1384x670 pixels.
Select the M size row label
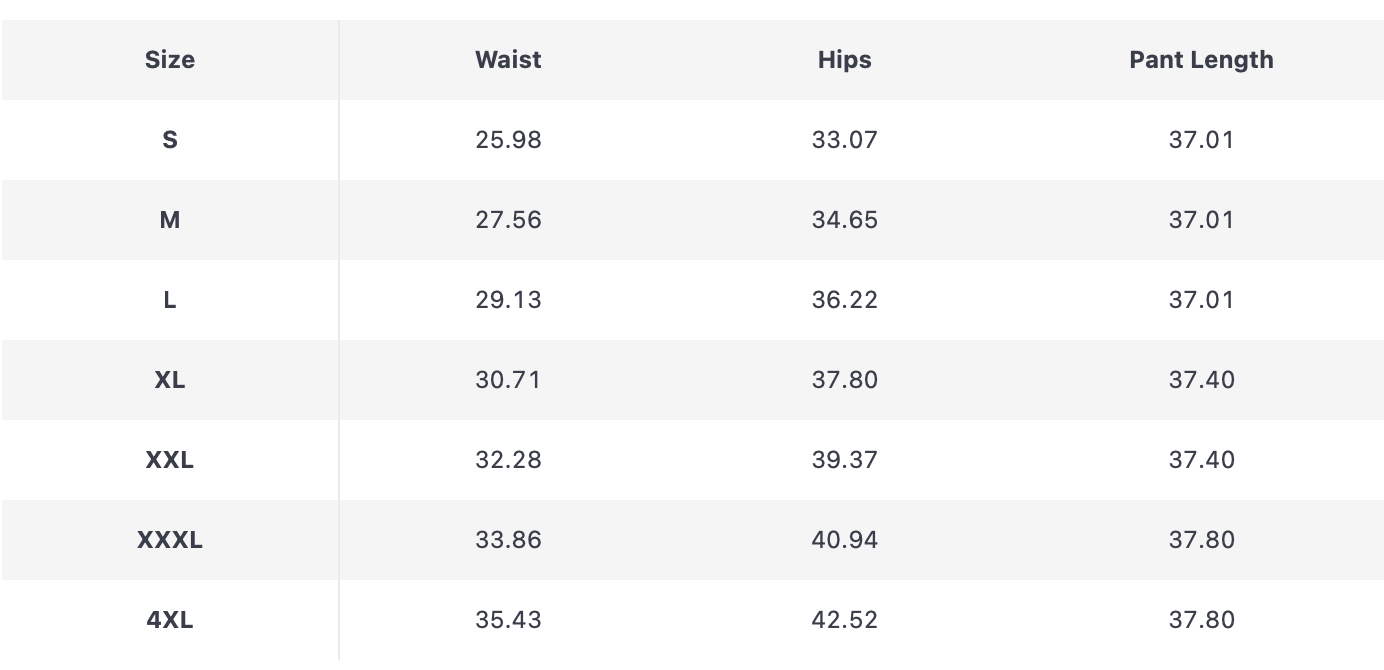[170, 220]
